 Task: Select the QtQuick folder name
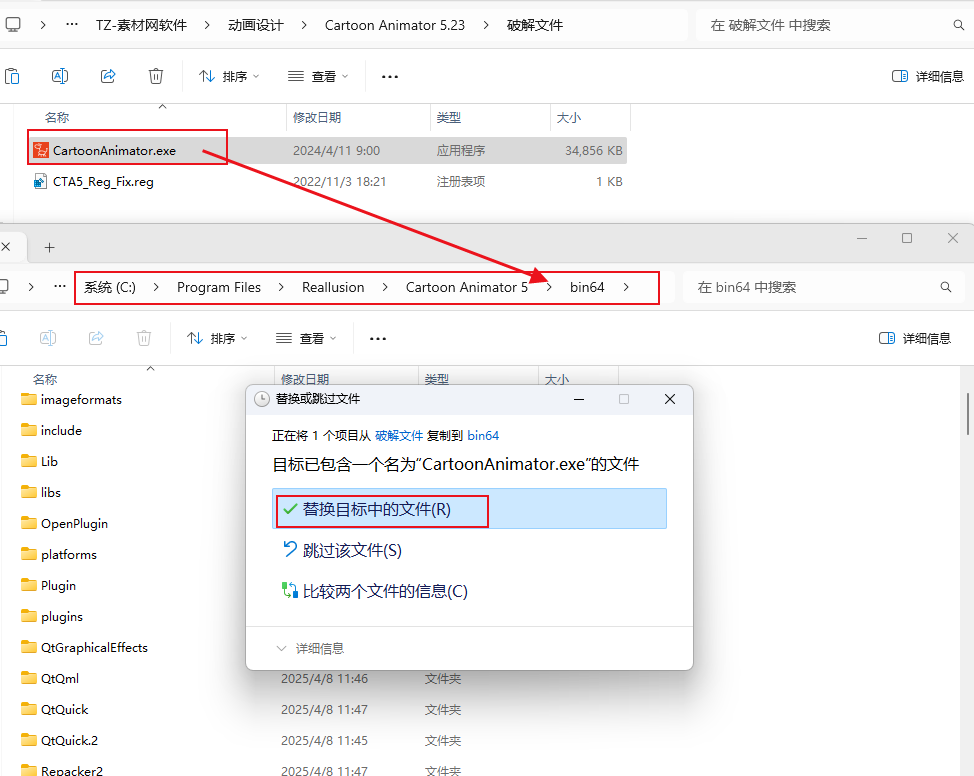[65, 710]
